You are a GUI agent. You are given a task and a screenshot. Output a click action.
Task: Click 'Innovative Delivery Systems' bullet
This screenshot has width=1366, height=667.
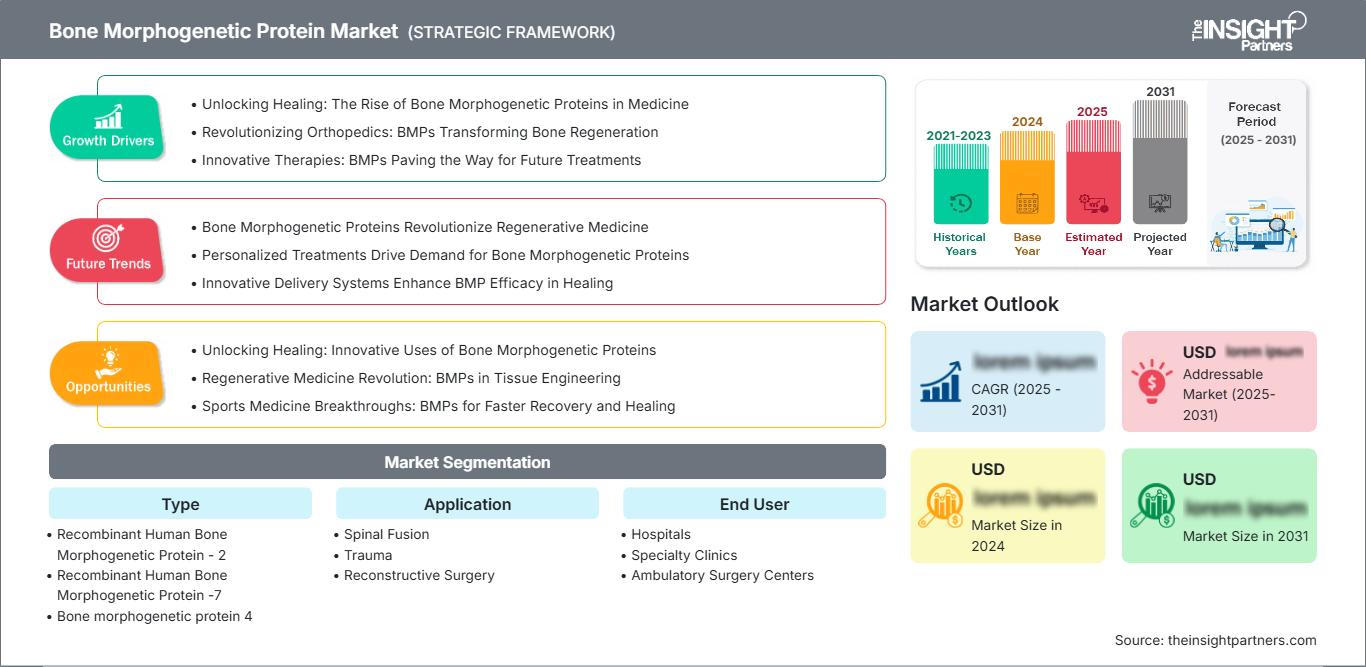(407, 283)
